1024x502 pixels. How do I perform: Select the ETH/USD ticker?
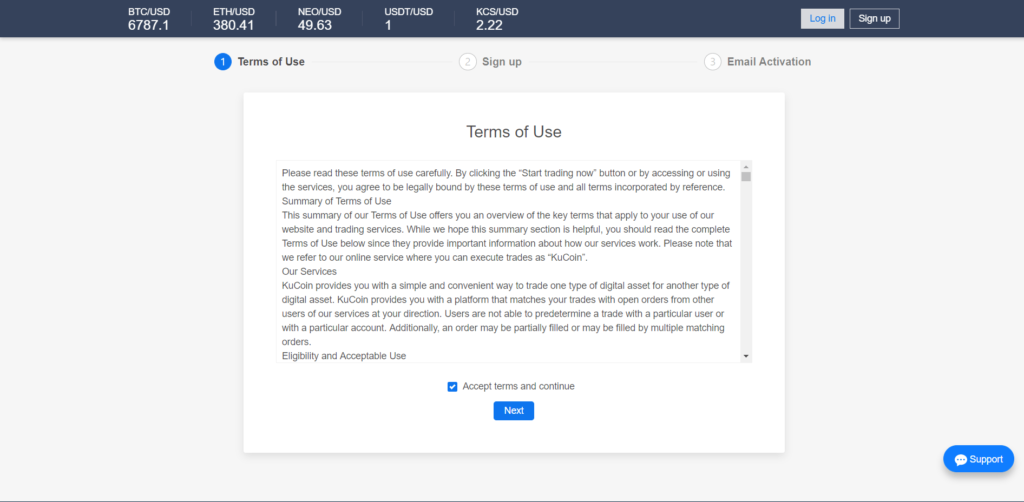coord(234,19)
